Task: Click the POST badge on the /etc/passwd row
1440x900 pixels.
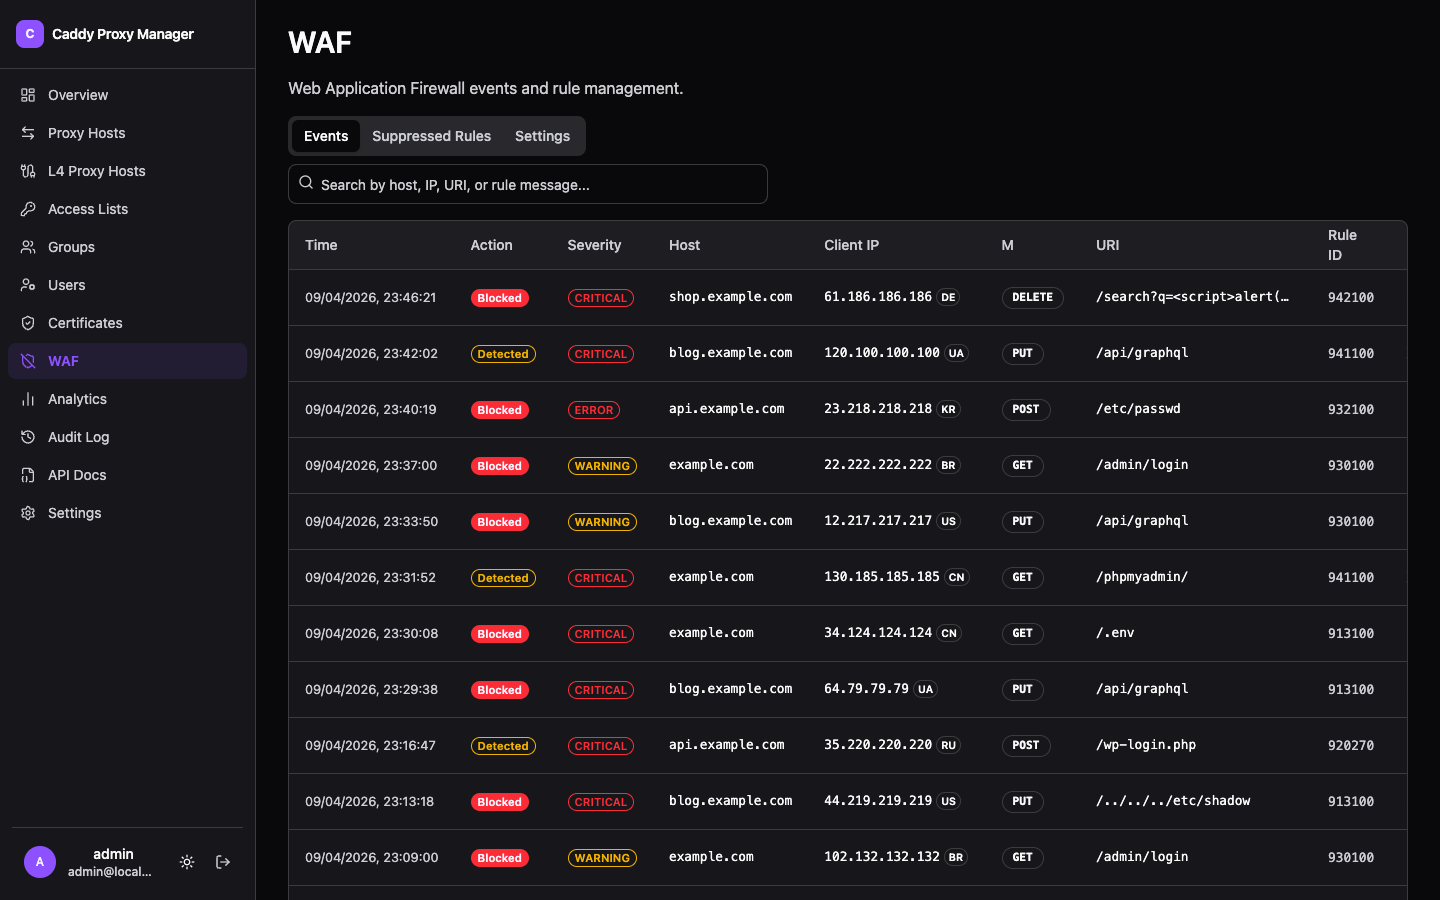Action: pyautogui.click(x=1026, y=409)
